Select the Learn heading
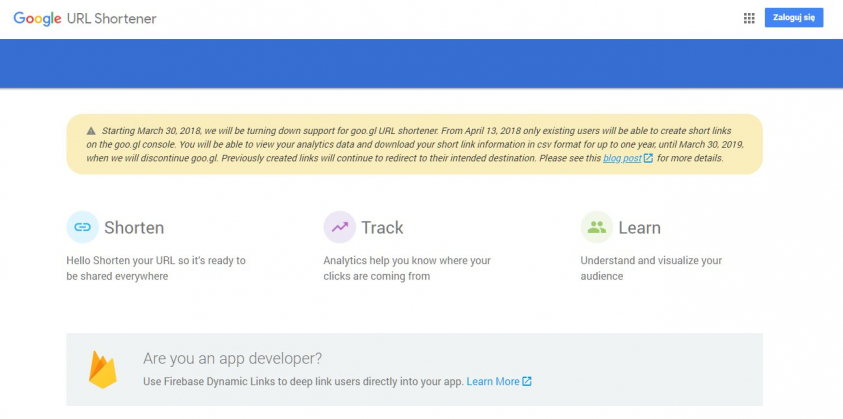 [639, 228]
